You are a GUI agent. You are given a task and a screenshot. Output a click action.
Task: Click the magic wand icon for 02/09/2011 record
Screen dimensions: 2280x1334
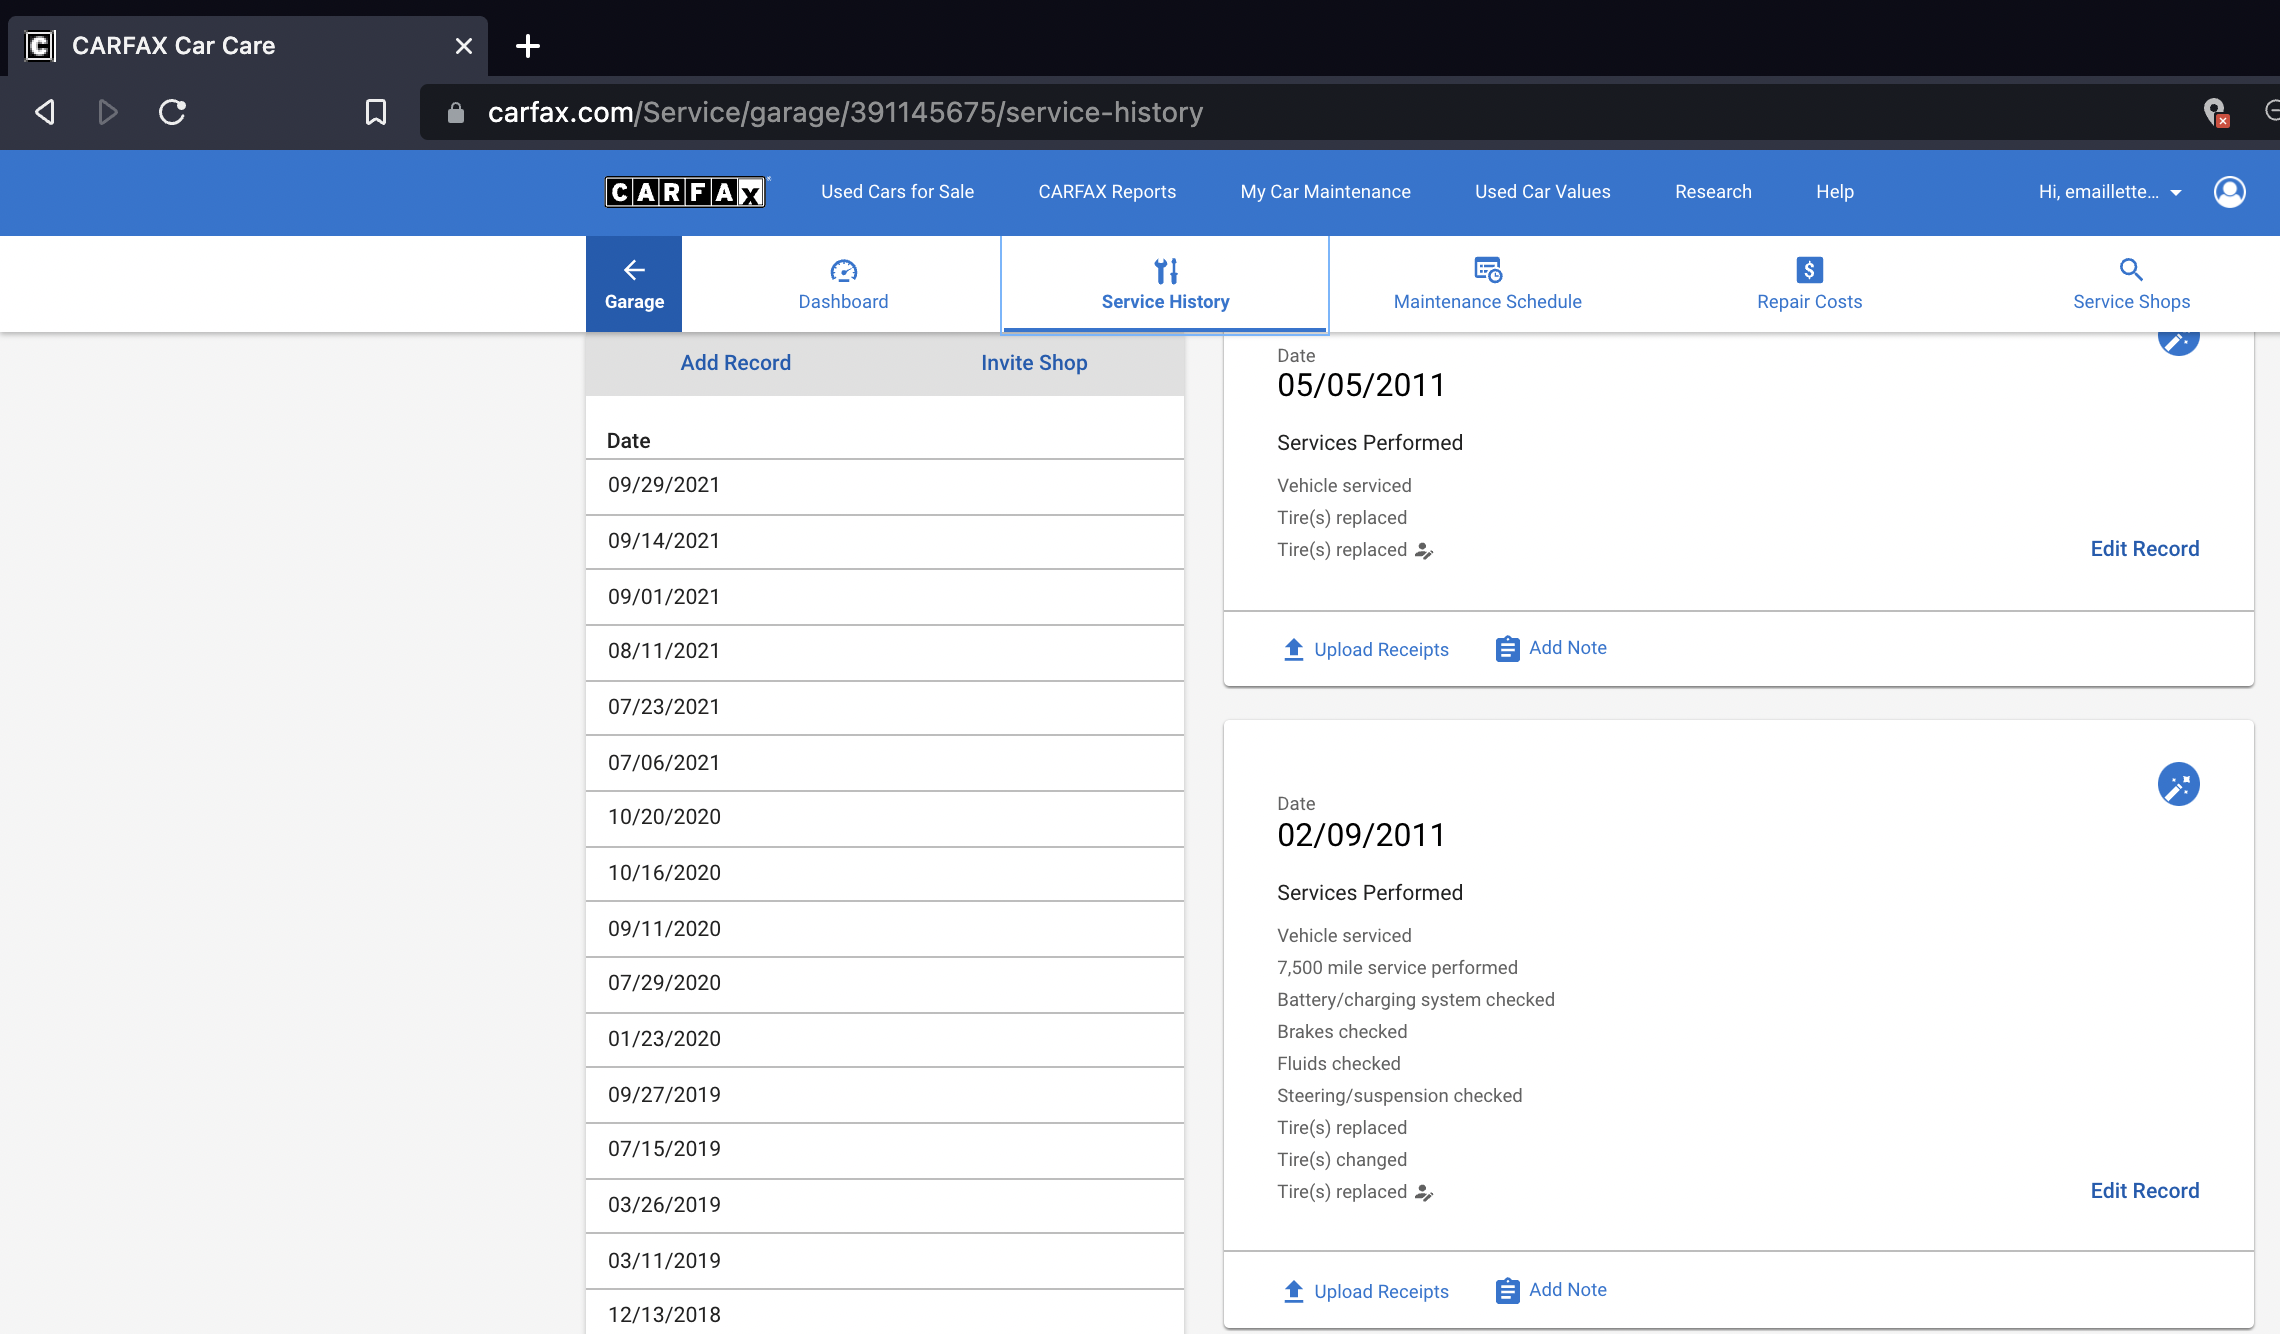click(2178, 784)
